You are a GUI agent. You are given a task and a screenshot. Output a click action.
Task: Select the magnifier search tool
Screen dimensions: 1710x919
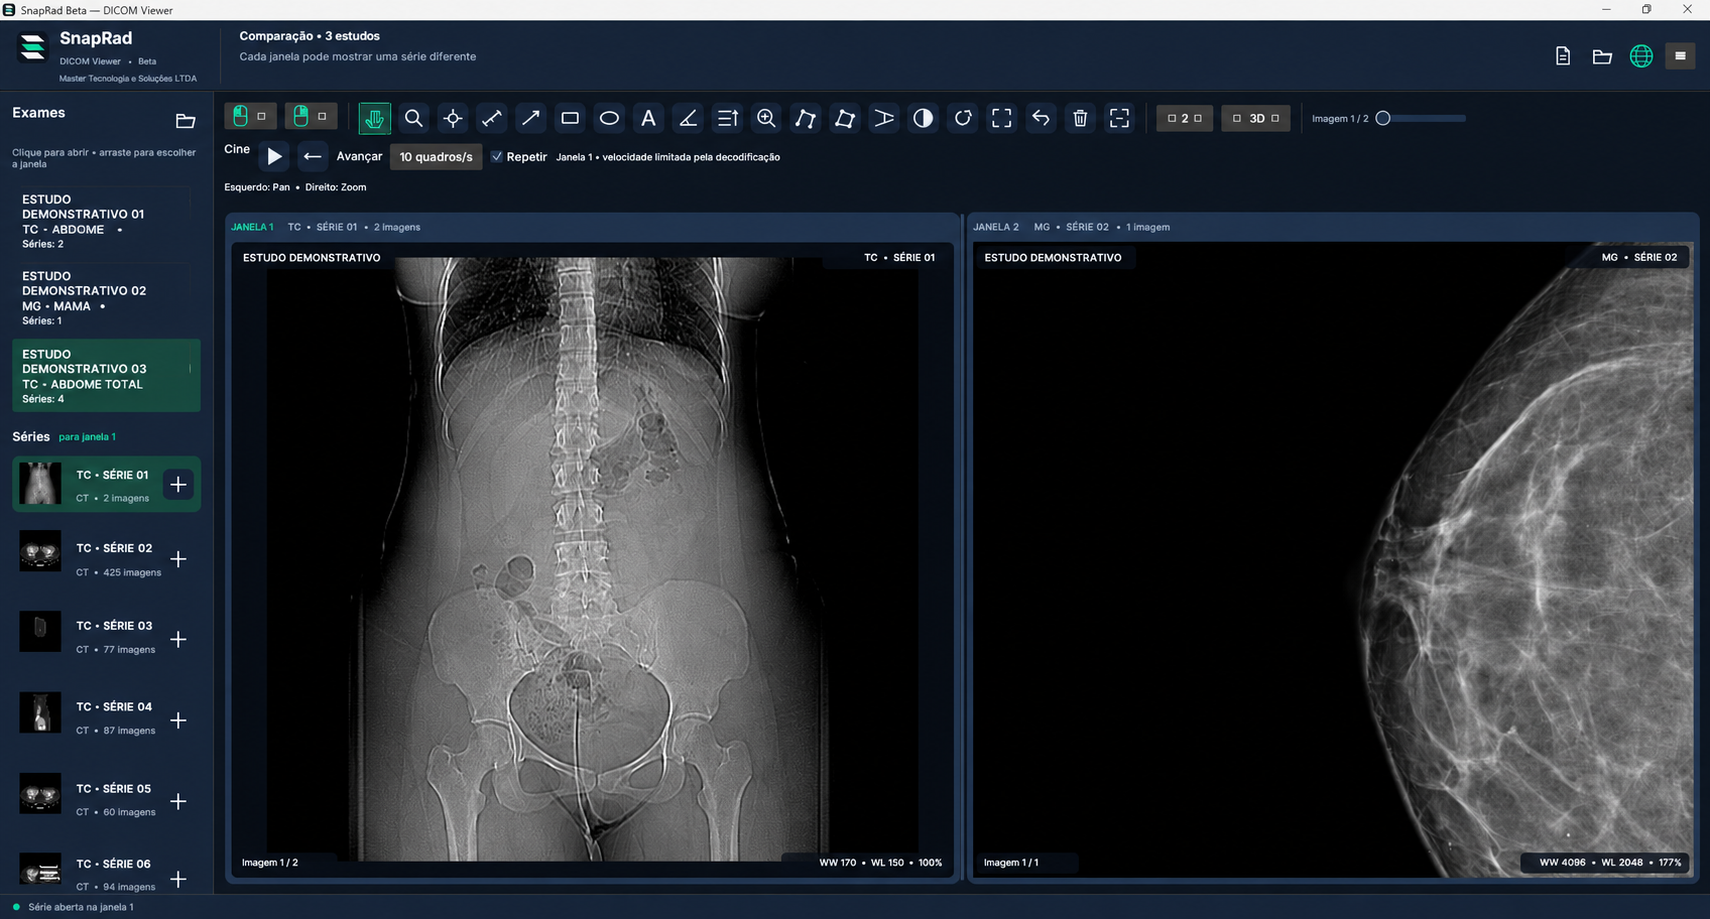[413, 118]
